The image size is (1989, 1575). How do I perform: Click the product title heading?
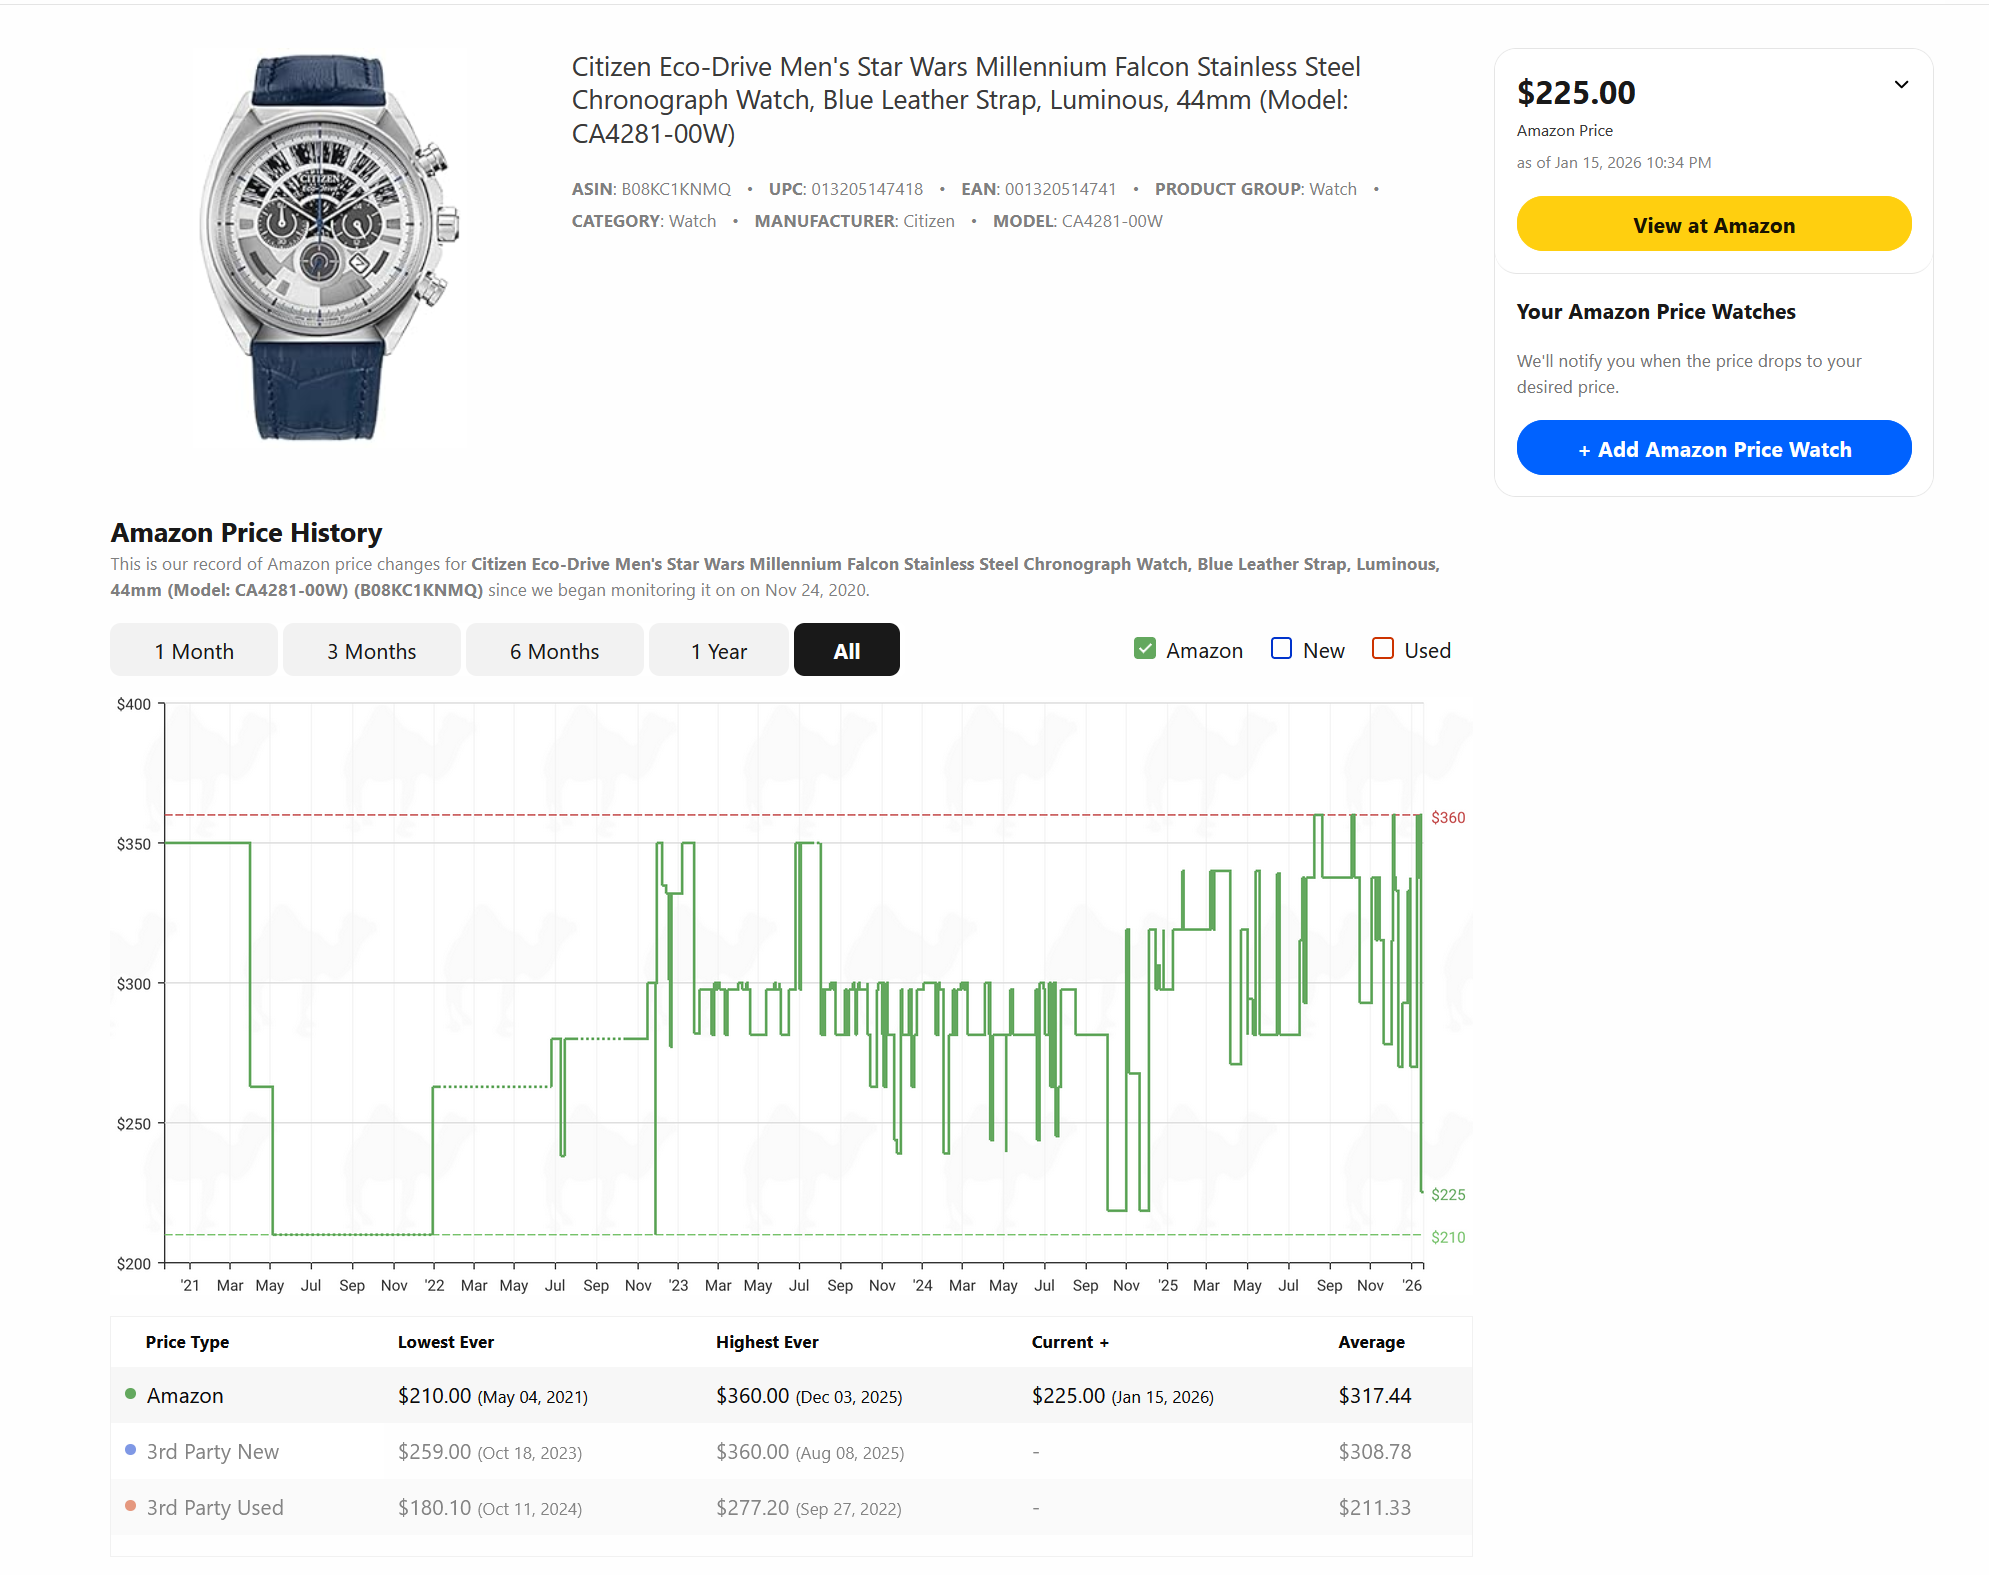coord(965,100)
